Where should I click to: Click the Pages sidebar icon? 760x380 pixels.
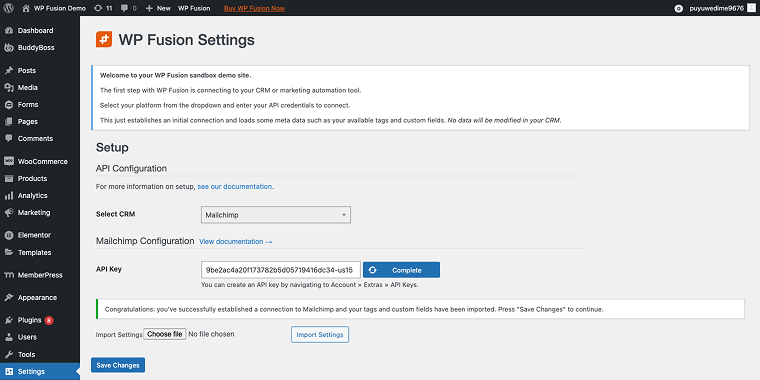pyautogui.click(x=9, y=122)
